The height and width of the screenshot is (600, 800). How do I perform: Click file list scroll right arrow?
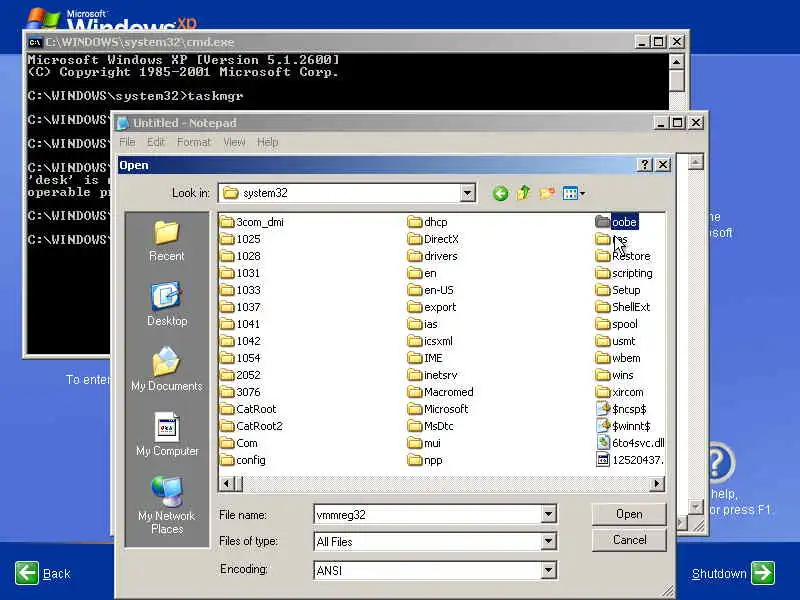[x=657, y=483]
